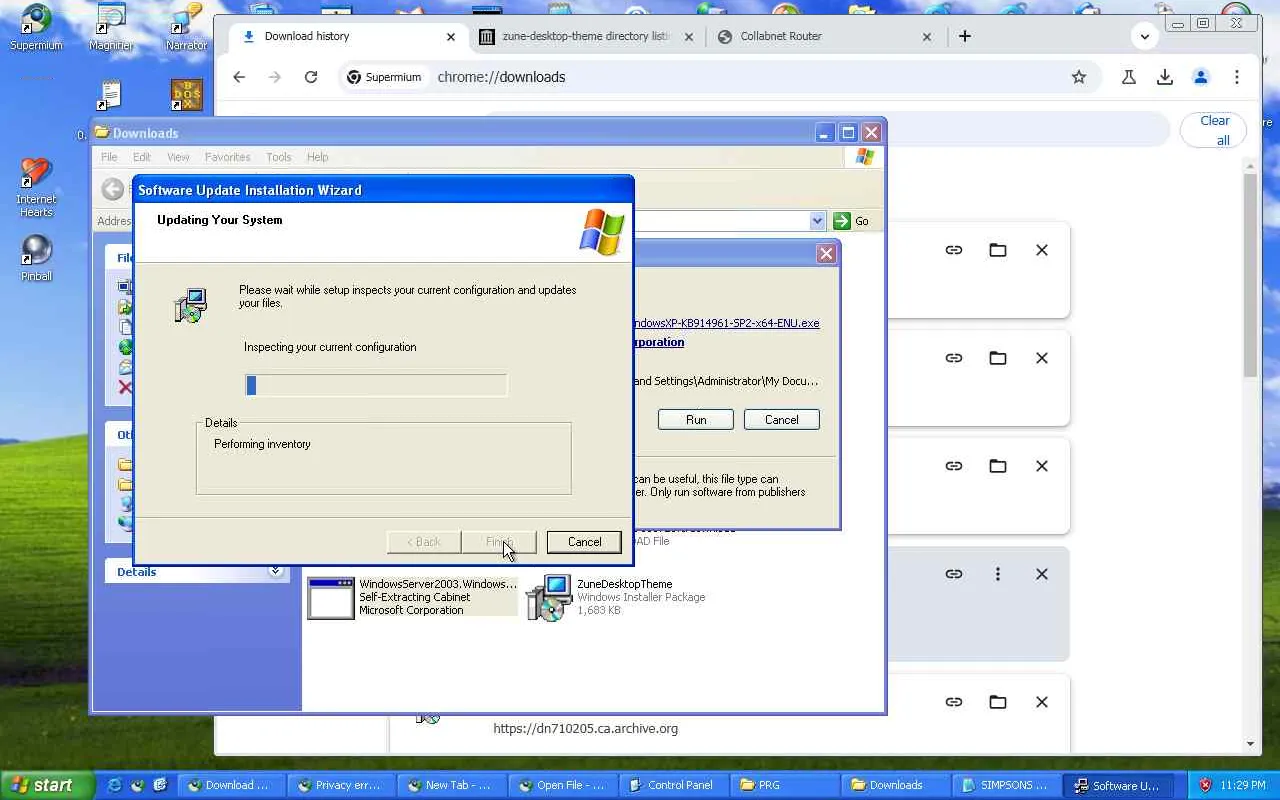Click the Go button in Downloads window
The width and height of the screenshot is (1280, 800).
[x=851, y=221]
